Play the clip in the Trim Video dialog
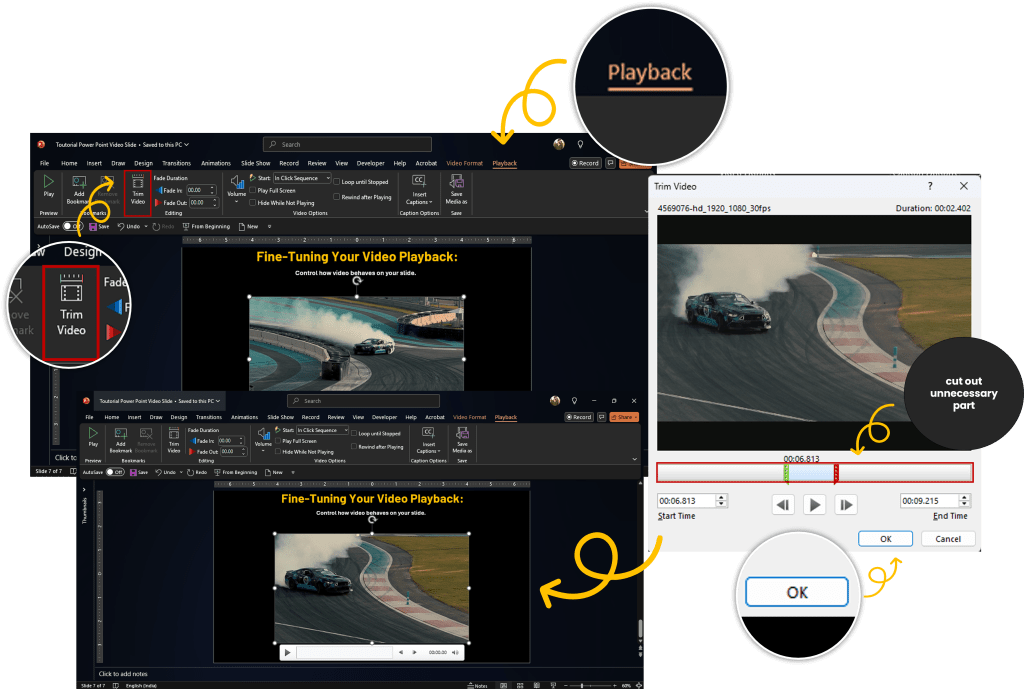 [x=815, y=505]
